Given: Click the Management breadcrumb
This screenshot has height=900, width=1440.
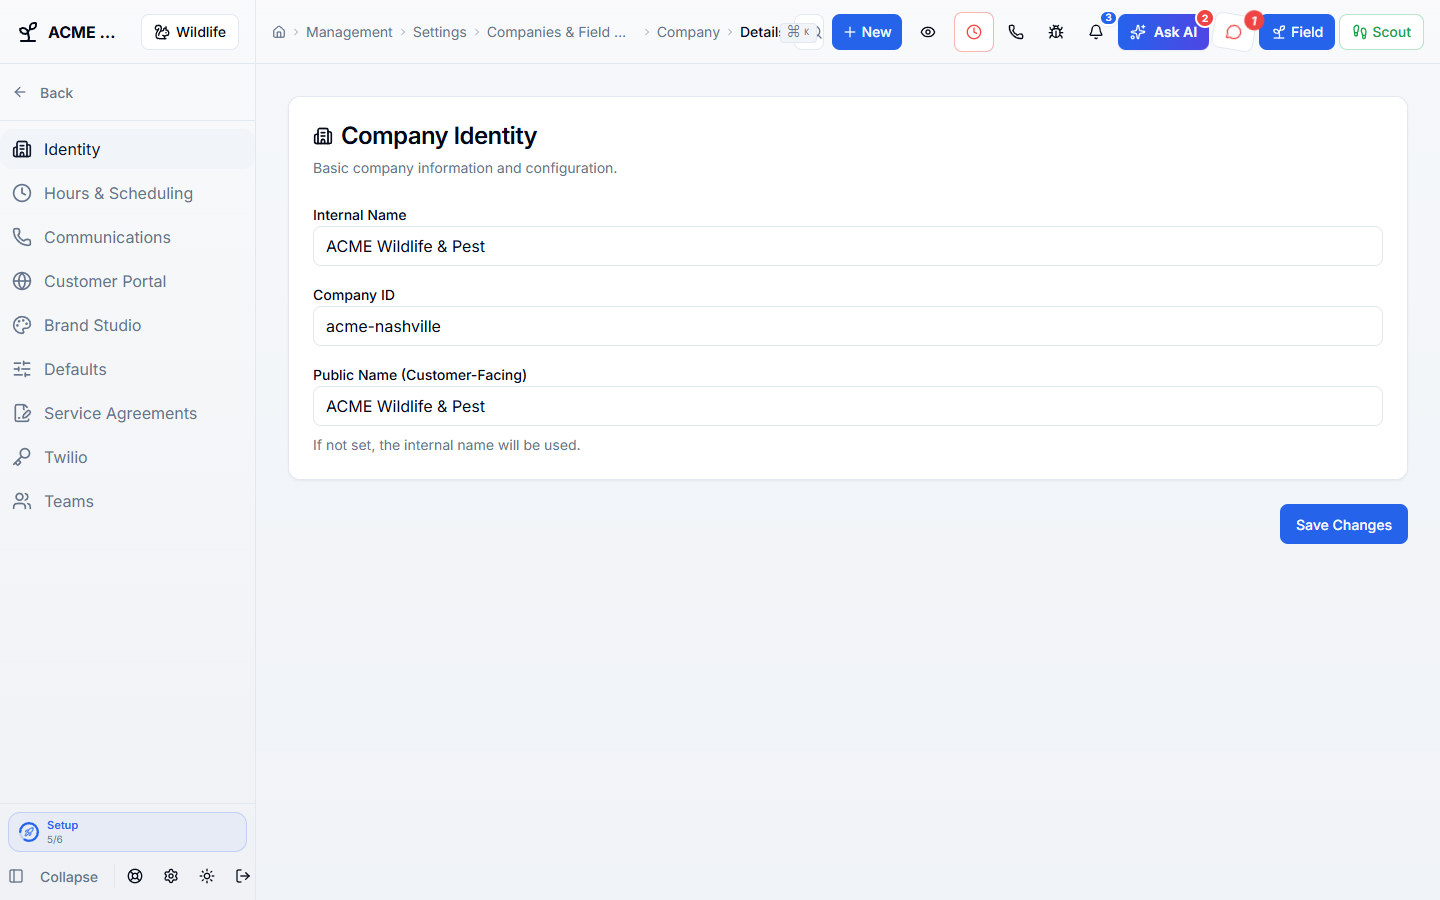Looking at the screenshot, I should click(349, 32).
